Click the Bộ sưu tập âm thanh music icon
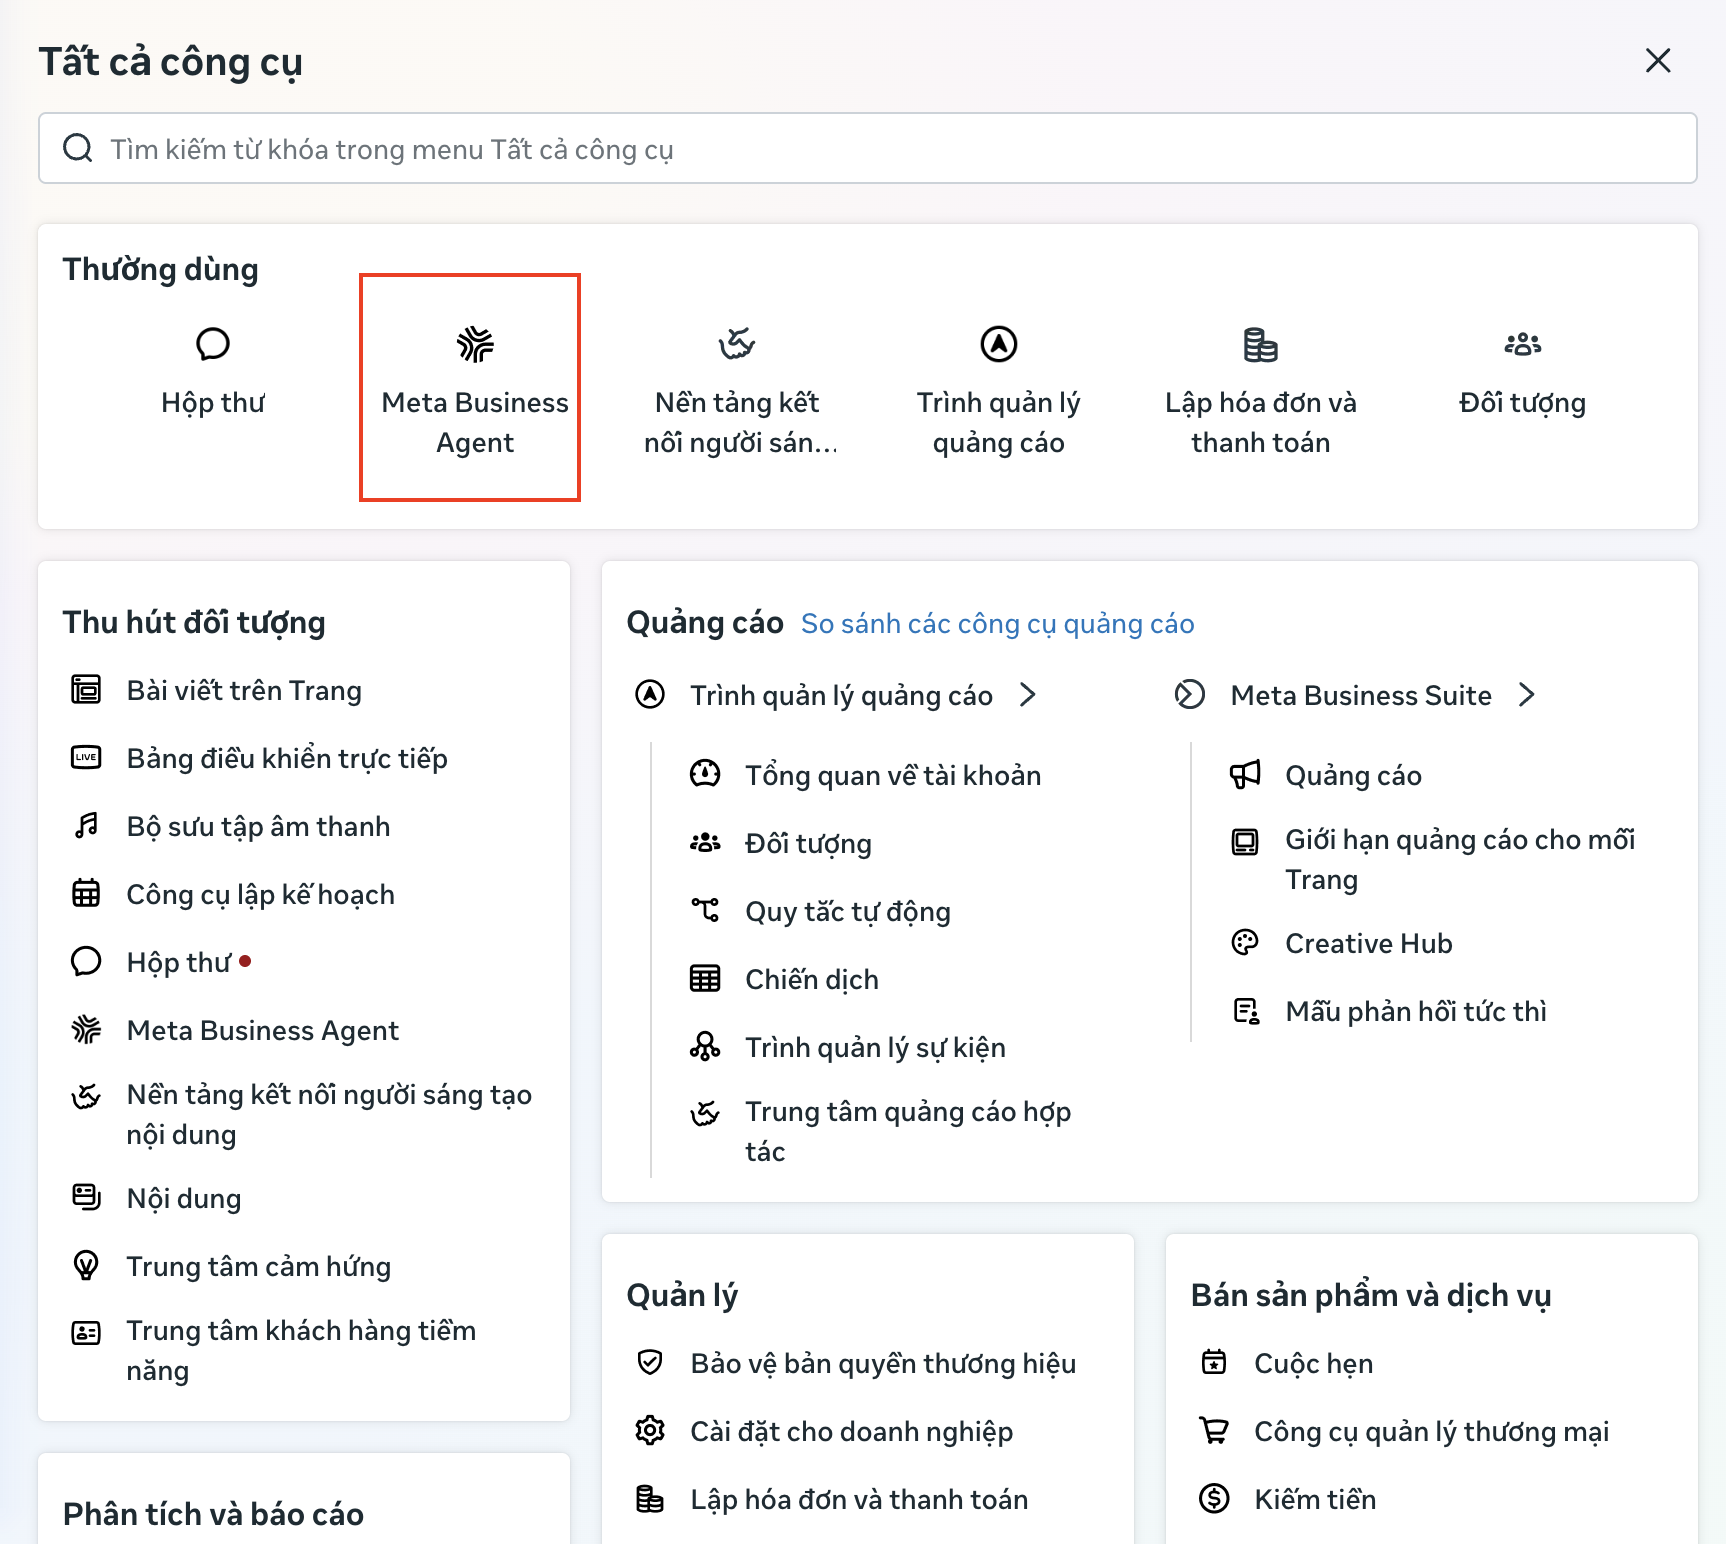This screenshot has width=1726, height=1544. 86,825
